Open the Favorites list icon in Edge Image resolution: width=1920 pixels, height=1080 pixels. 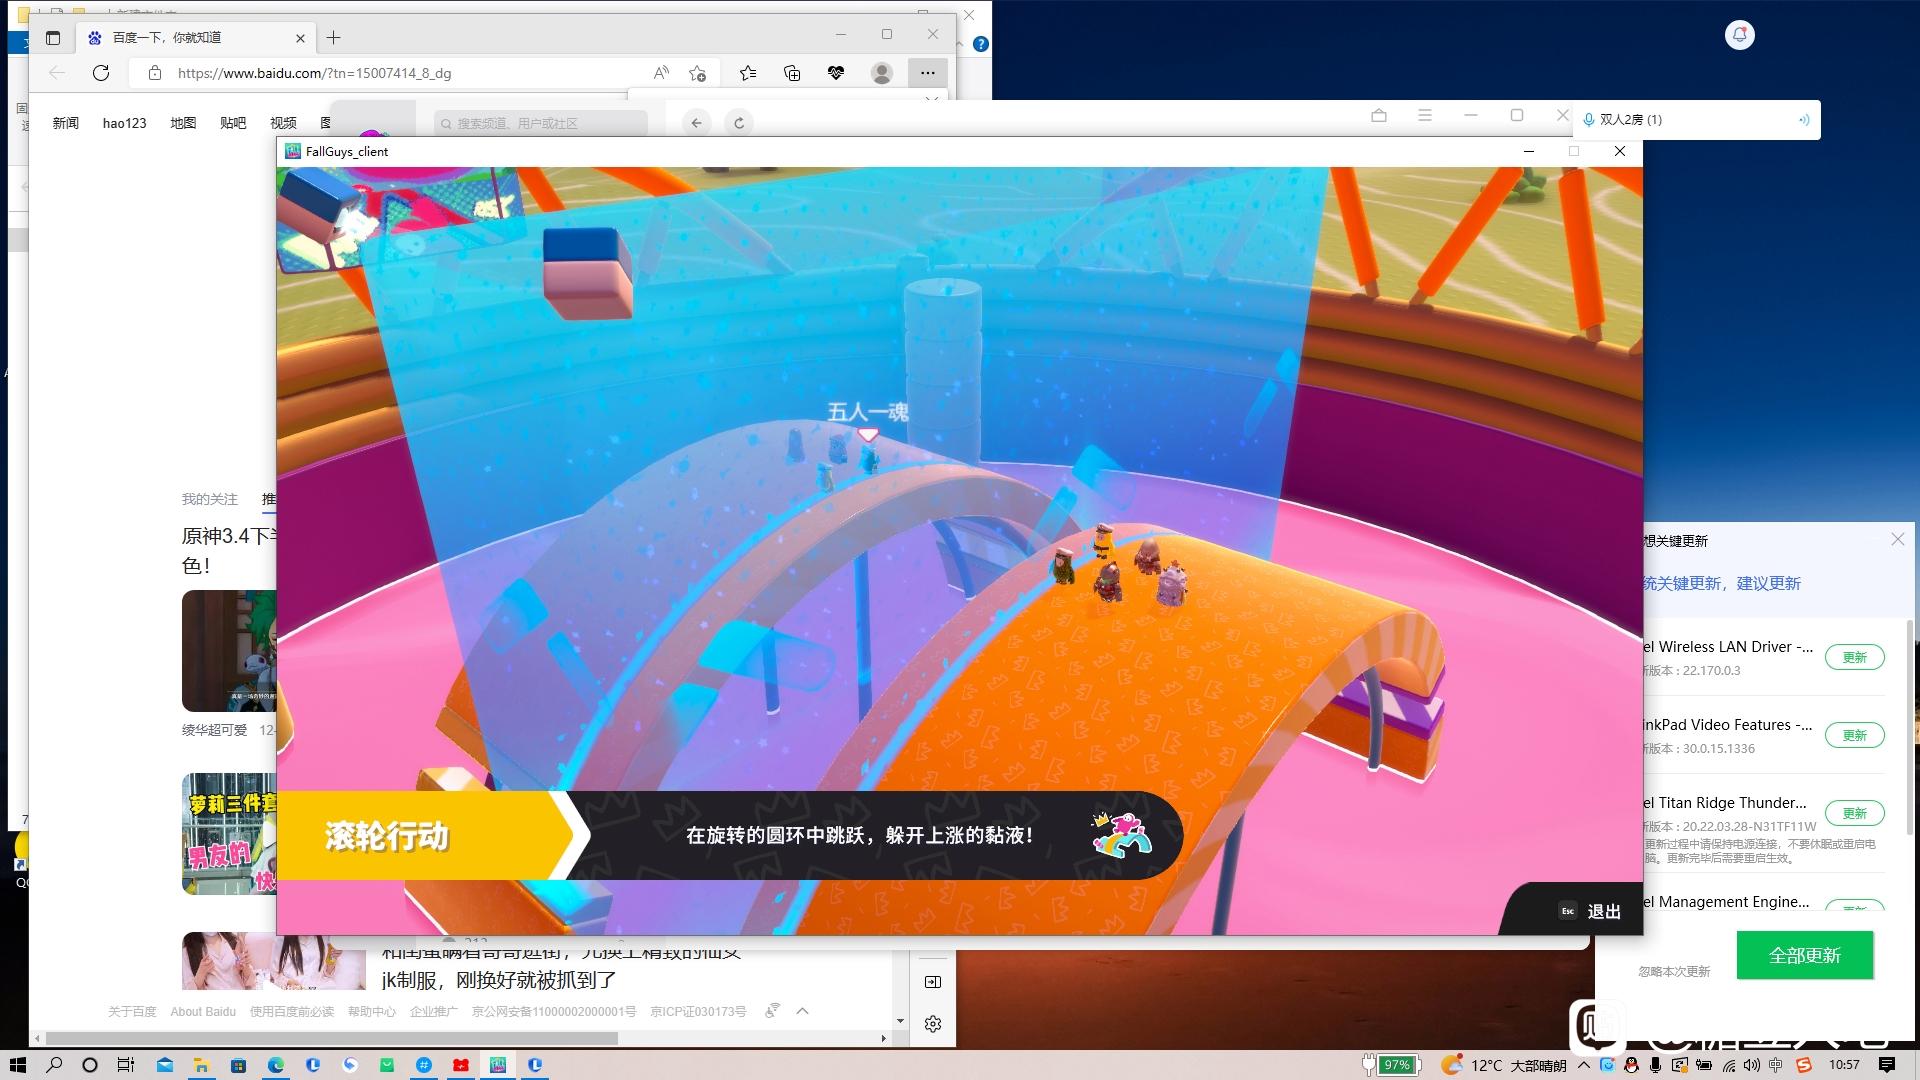(x=748, y=73)
